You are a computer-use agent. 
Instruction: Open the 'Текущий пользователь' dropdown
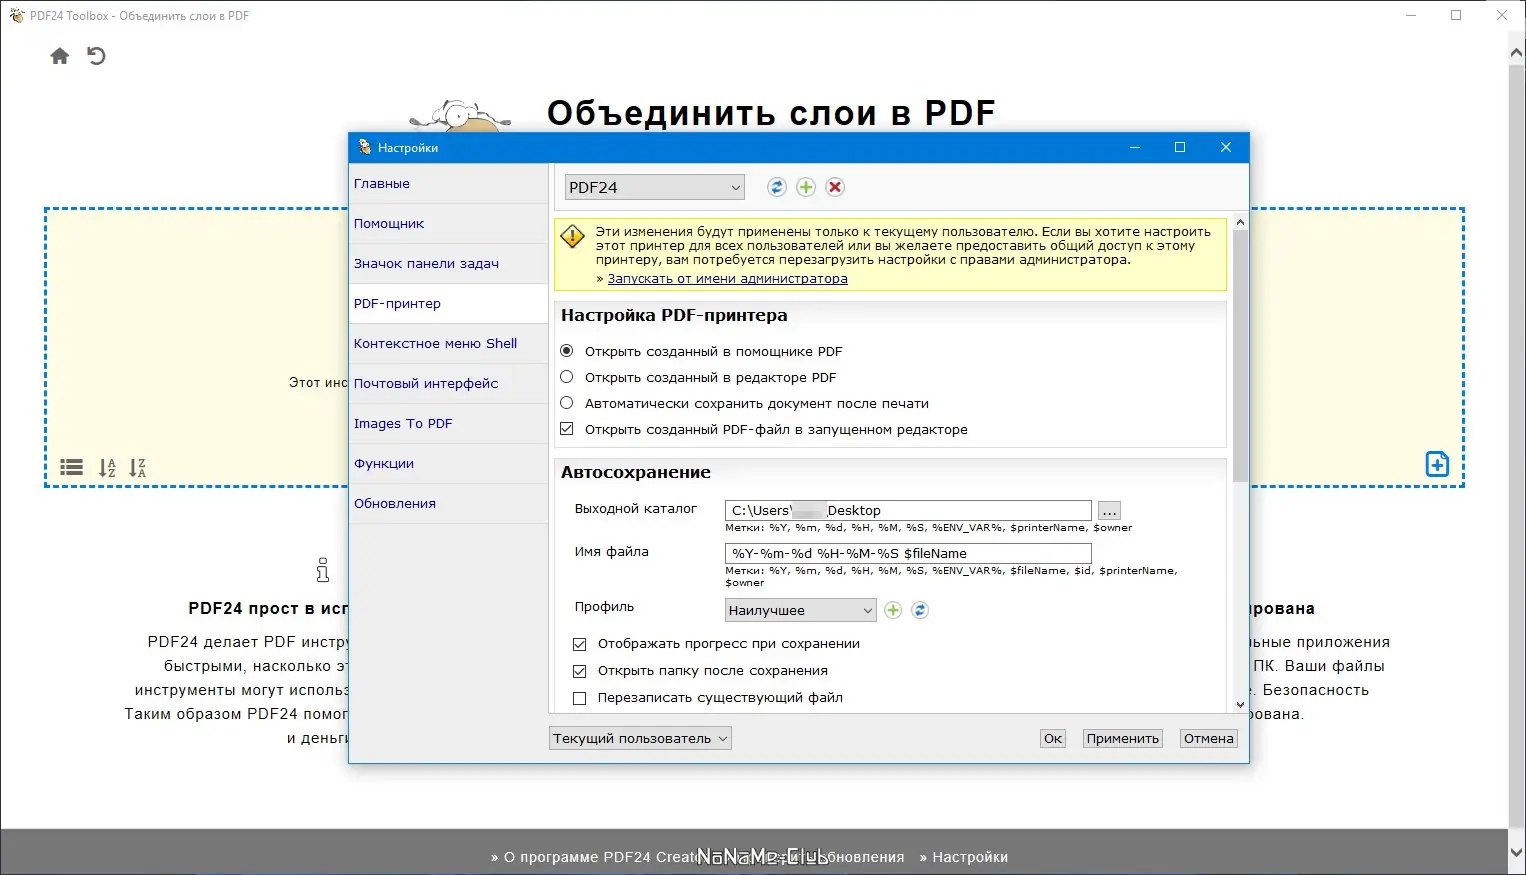pos(640,738)
